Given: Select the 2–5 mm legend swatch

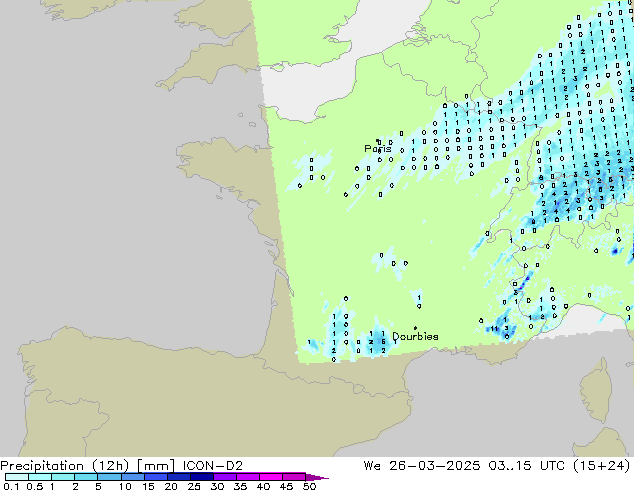Looking at the screenshot, I should click(86, 477).
